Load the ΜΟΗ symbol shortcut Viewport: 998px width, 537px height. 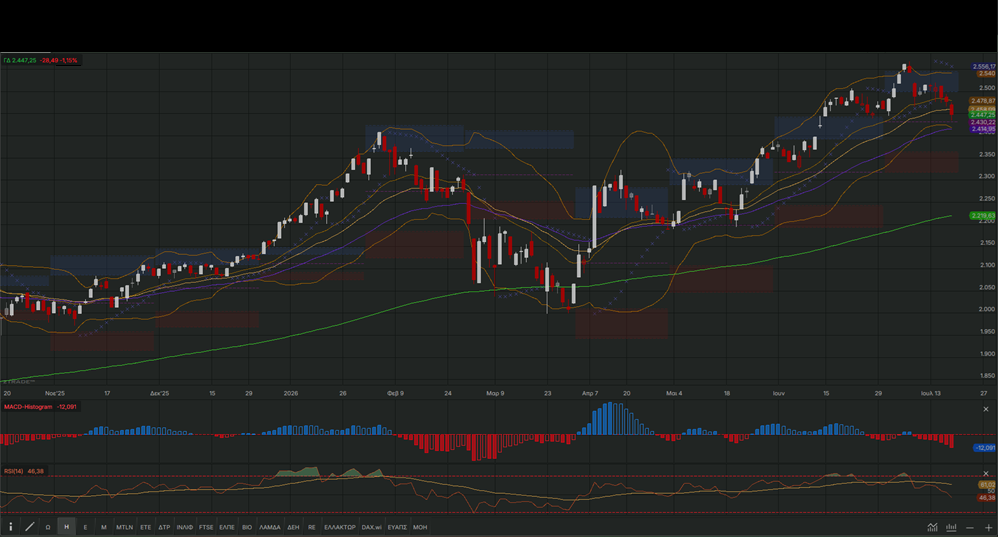click(420, 527)
